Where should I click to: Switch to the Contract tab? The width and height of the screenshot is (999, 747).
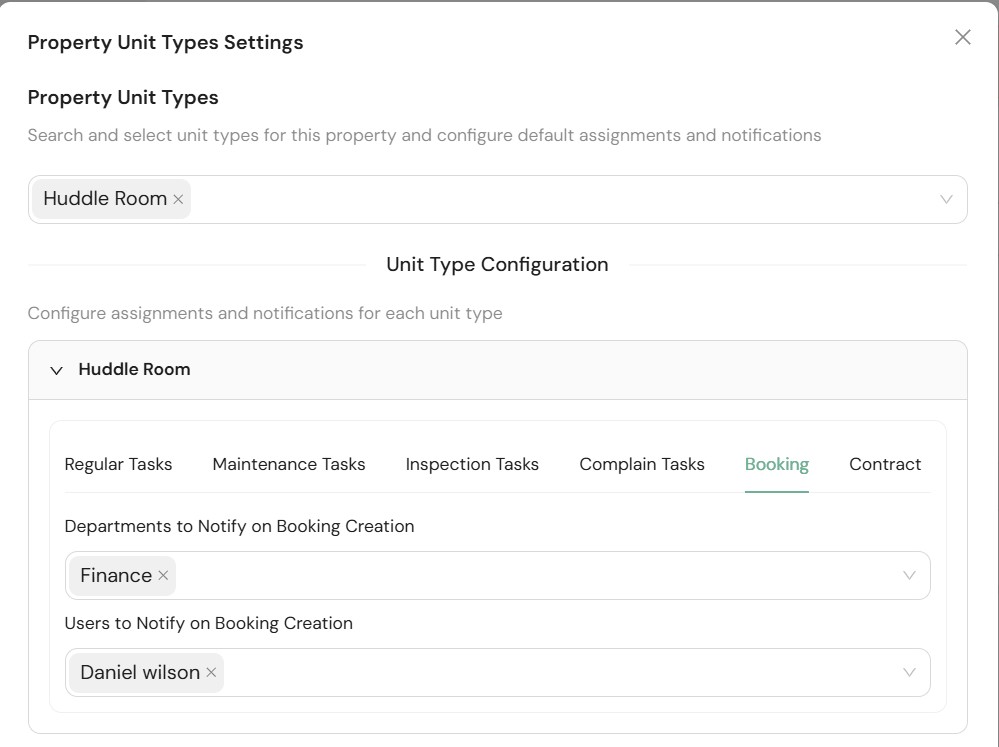click(x=885, y=464)
